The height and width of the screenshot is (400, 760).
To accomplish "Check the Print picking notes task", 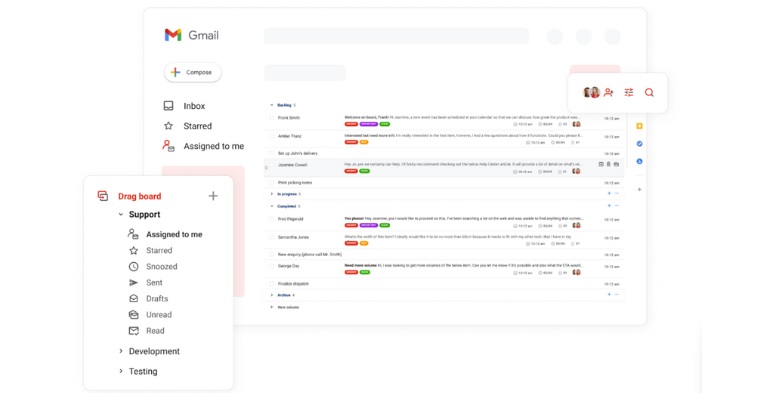I will [271, 183].
